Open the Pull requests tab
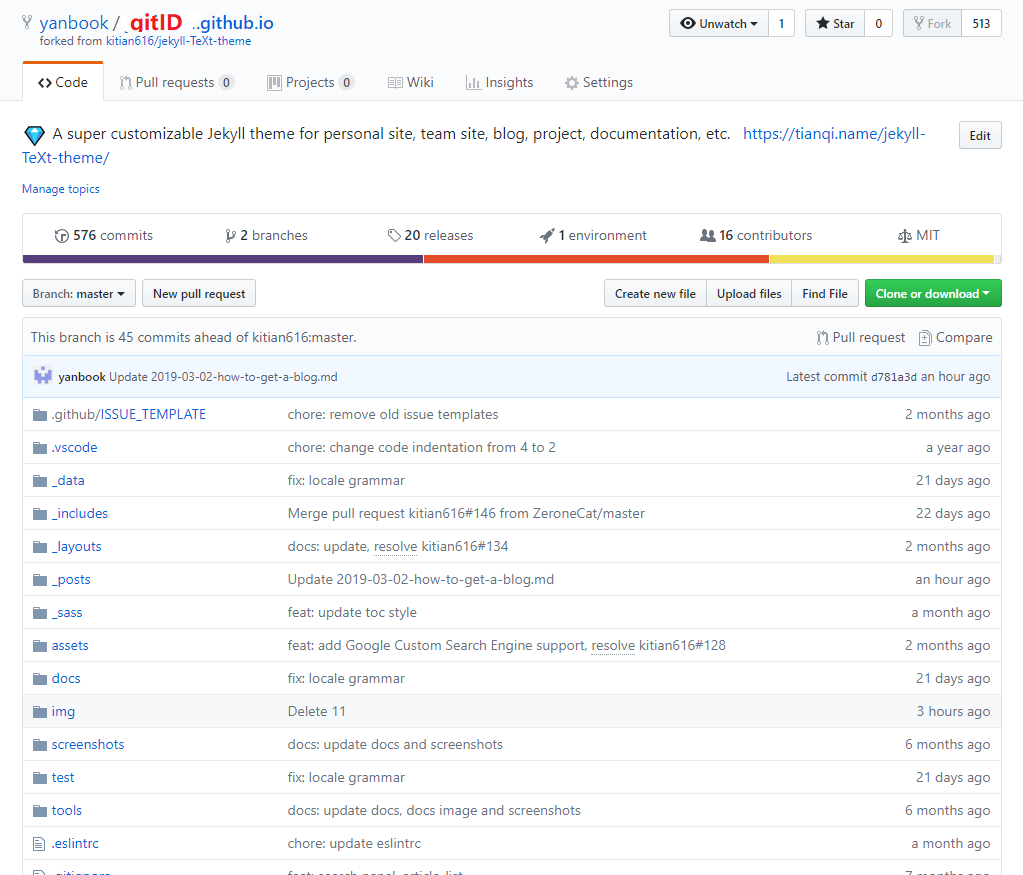Image resolution: width=1023 pixels, height=875 pixels. tap(177, 83)
